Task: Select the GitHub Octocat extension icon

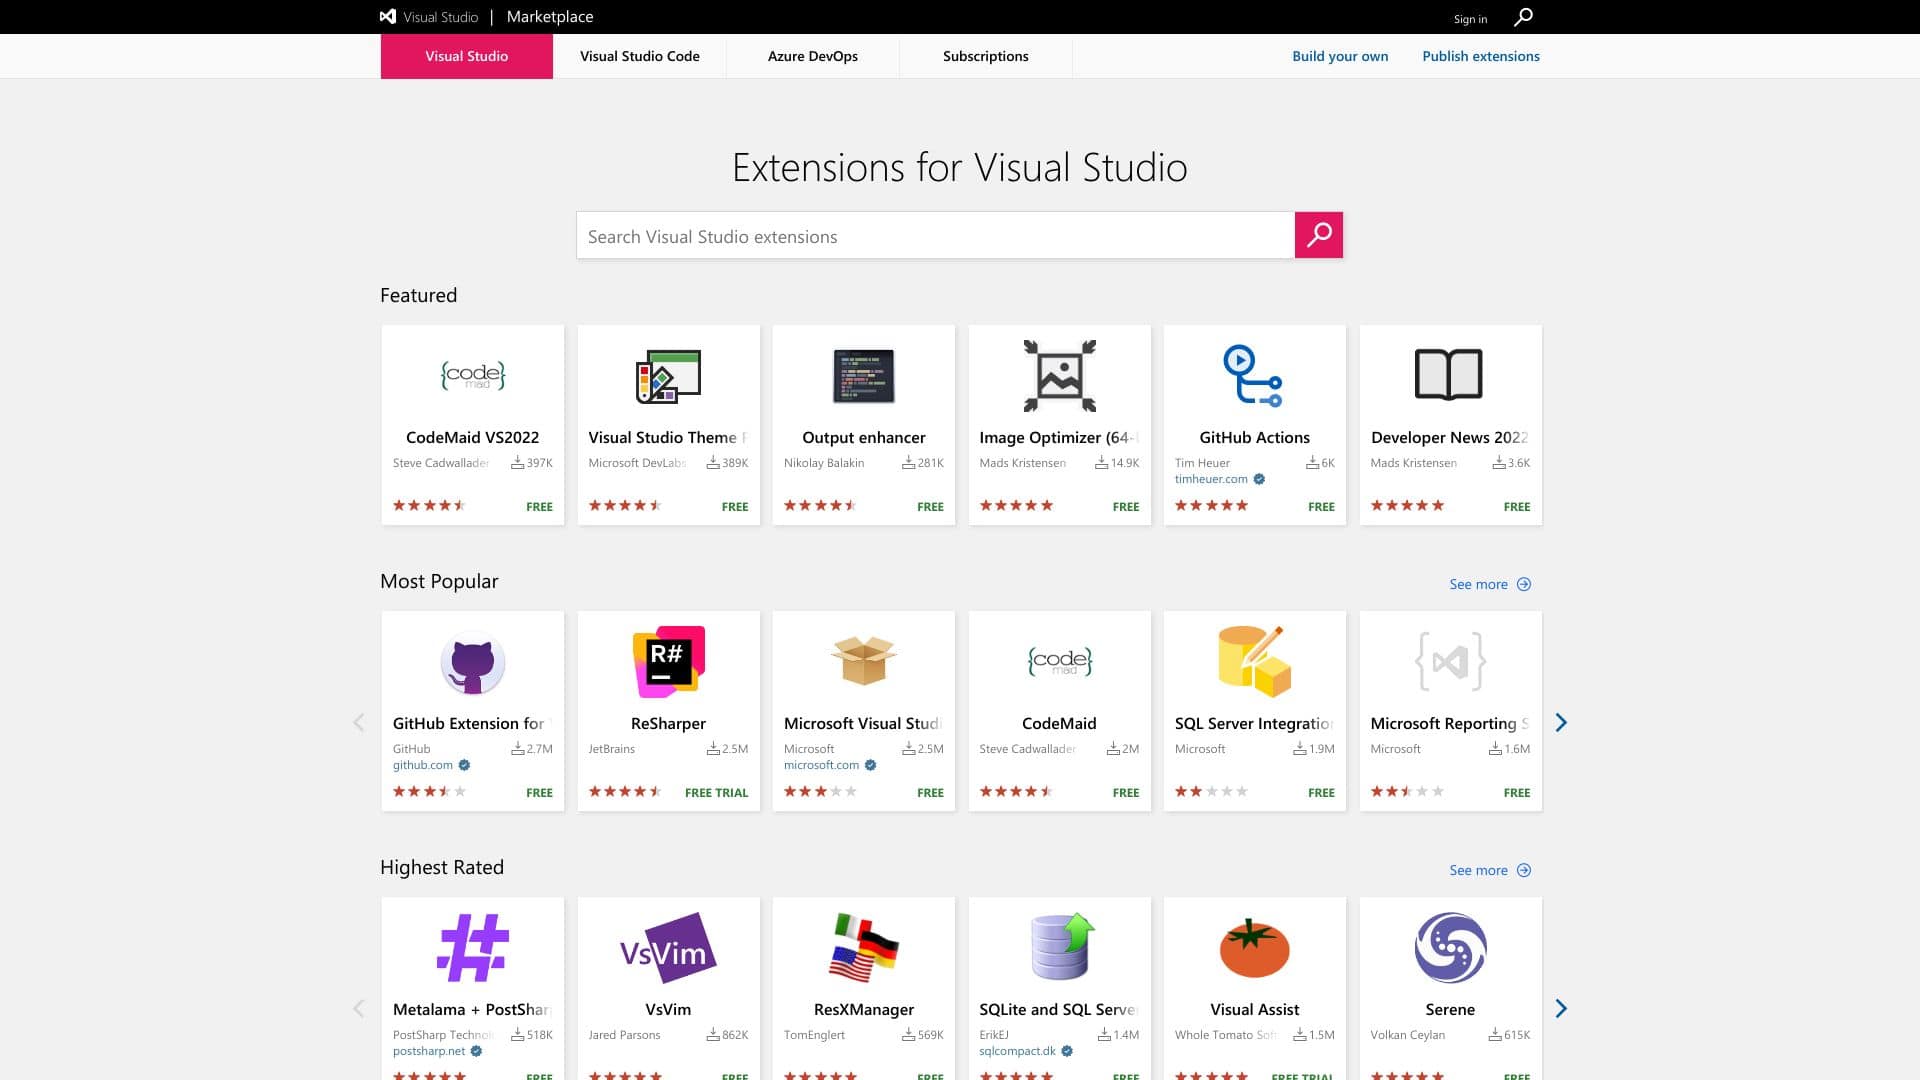Action: (472, 662)
